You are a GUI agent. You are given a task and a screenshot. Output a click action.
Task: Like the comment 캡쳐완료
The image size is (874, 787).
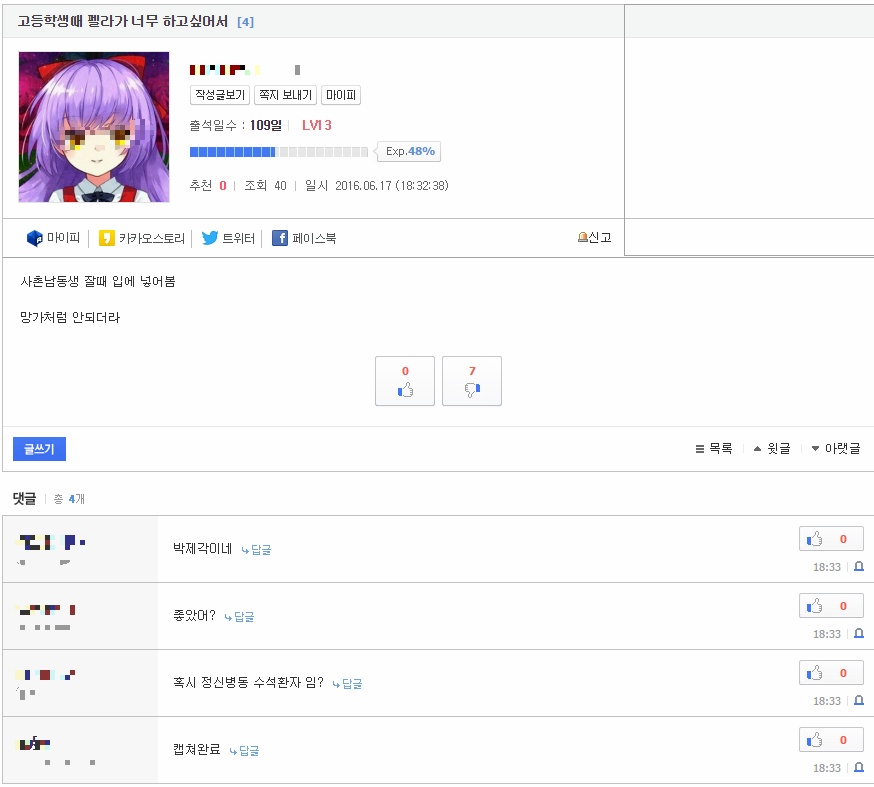(x=831, y=740)
